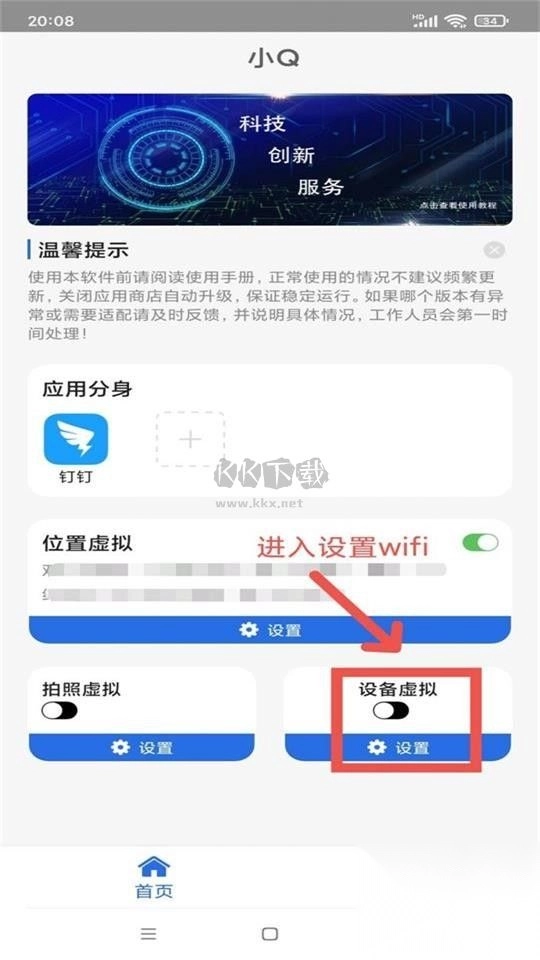Tap gear icon in 位置虚拟 settings bar
Screen dimensions: 540x960
coord(249,629)
